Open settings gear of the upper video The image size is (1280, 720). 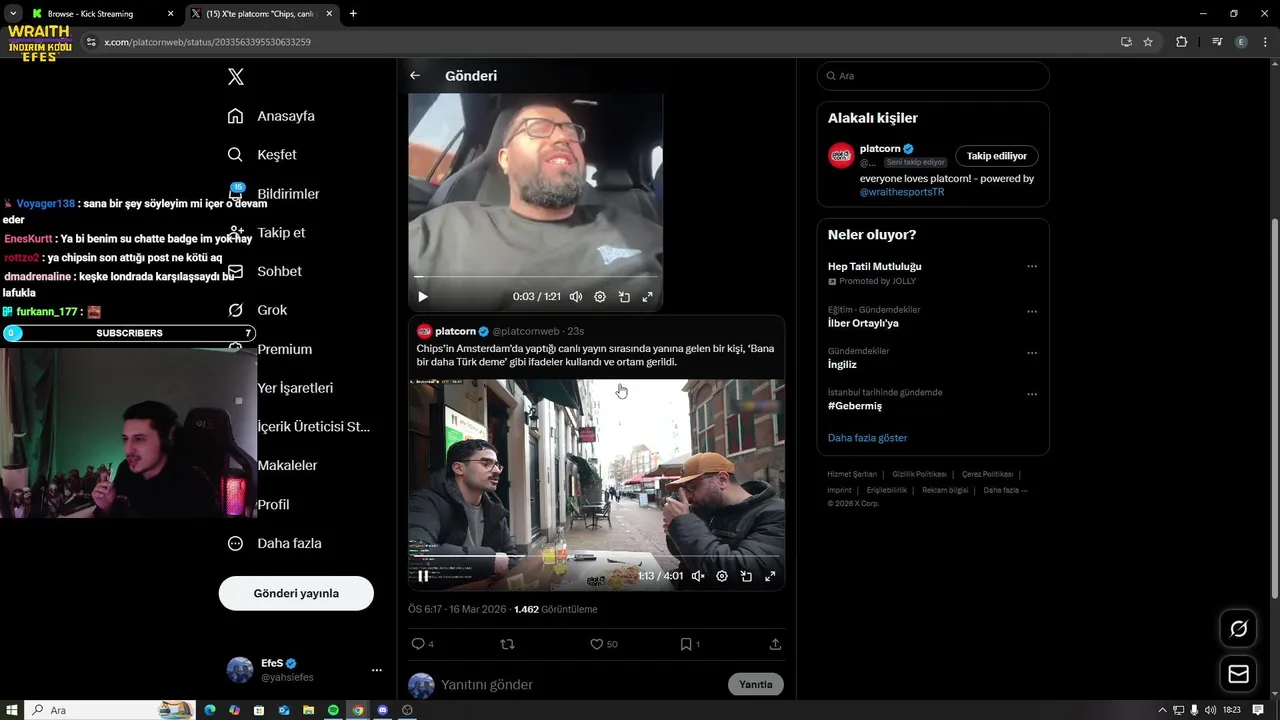point(600,297)
